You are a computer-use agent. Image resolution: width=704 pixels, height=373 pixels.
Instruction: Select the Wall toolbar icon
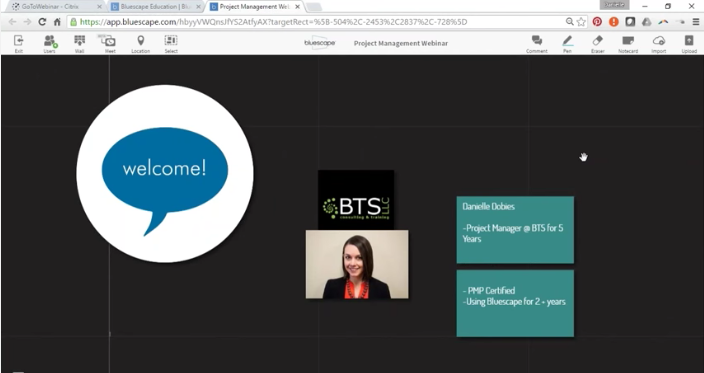(79, 41)
